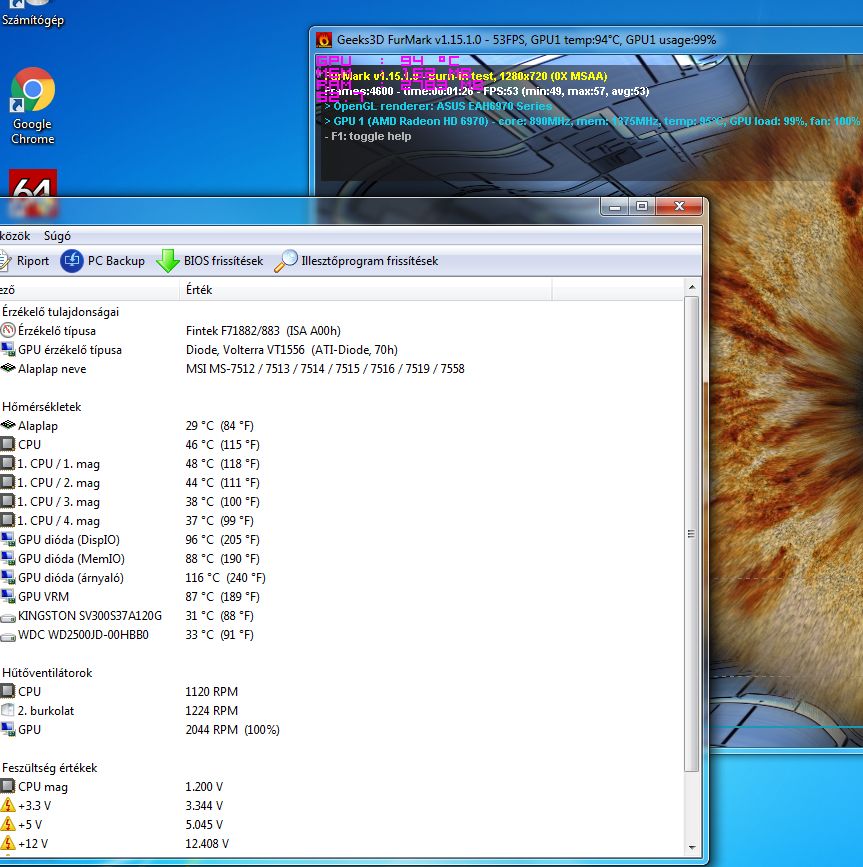
Task: Select the '12.408 V' value
Action: pyautogui.click(x=207, y=844)
